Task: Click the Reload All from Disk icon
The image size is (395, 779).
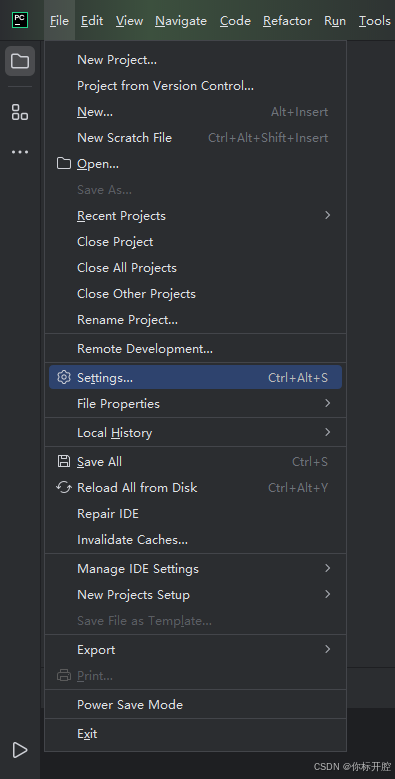Action: tap(64, 487)
